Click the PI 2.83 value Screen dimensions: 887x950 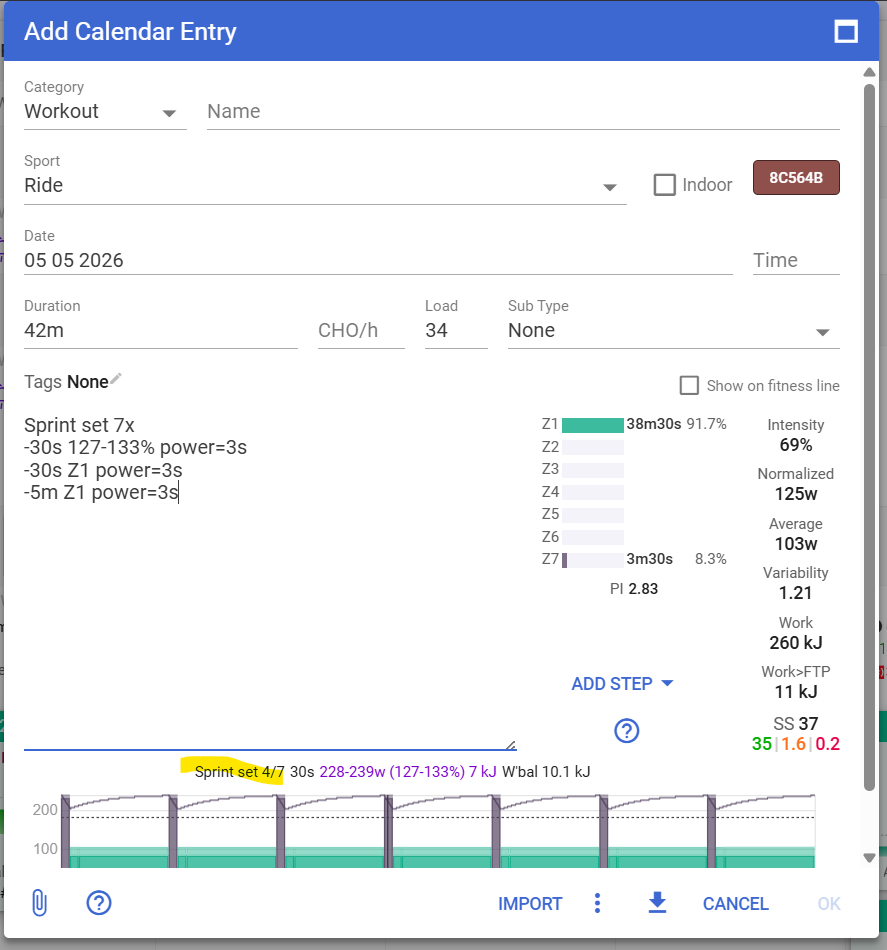(x=634, y=589)
